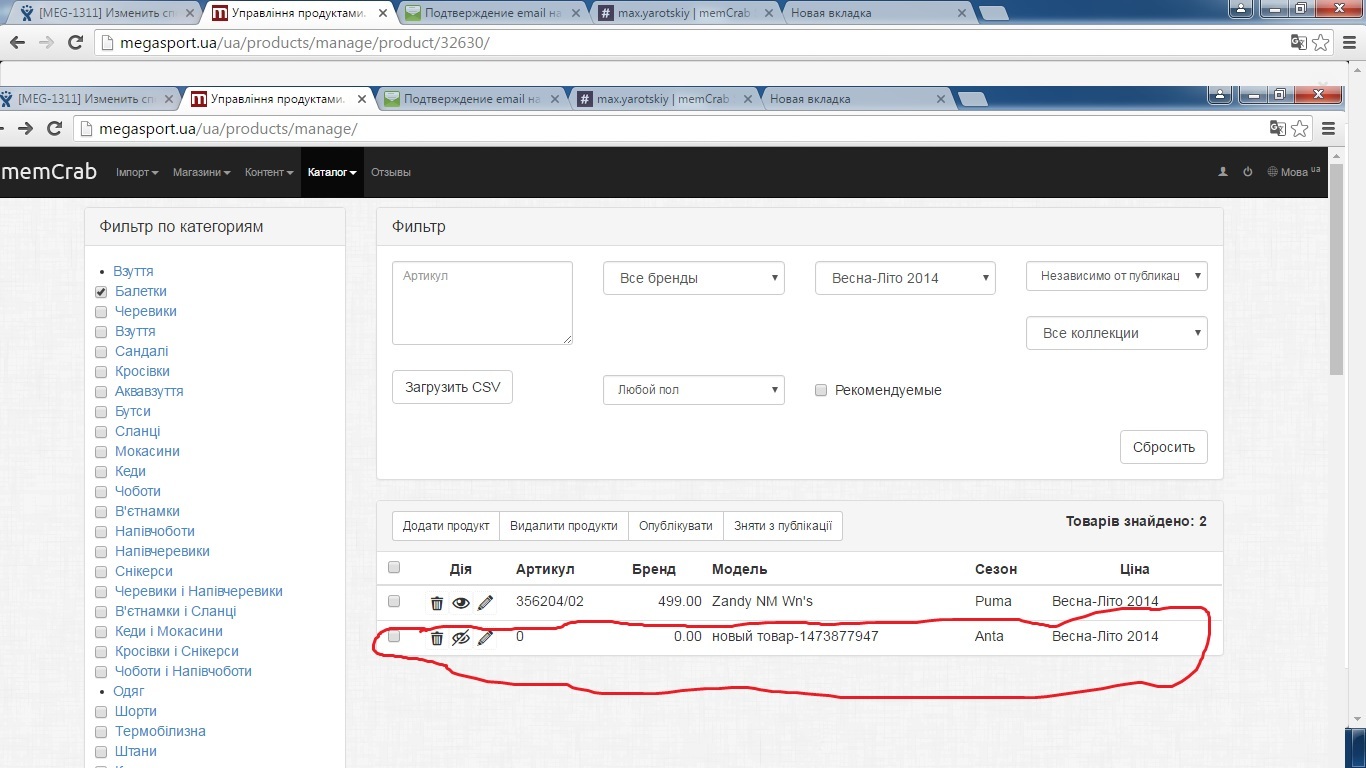Enable the Рекомендуемые checkbox
1366x768 pixels.
(x=821, y=390)
